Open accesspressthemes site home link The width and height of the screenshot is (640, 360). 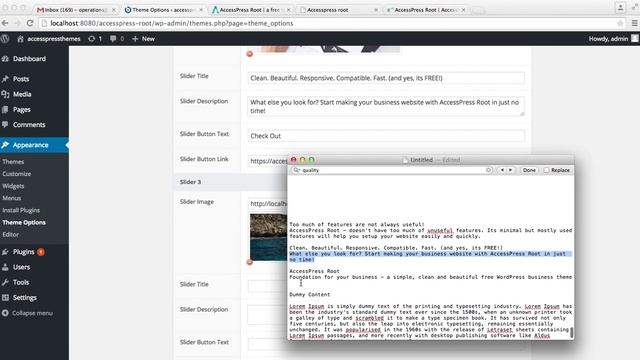click(49, 39)
